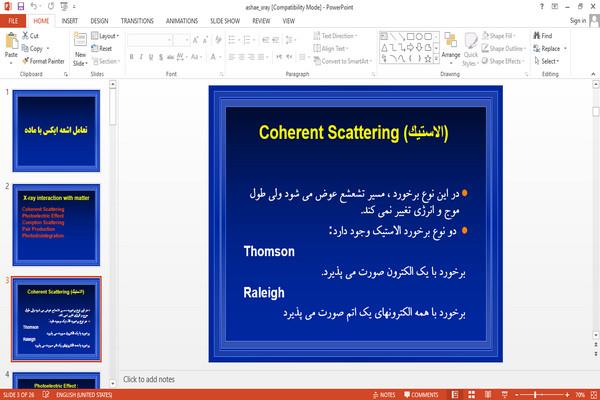Image resolution: width=600 pixels, height=400 pixels.
Task: Switch to the INSERT tab
Action: pos(70,21)
